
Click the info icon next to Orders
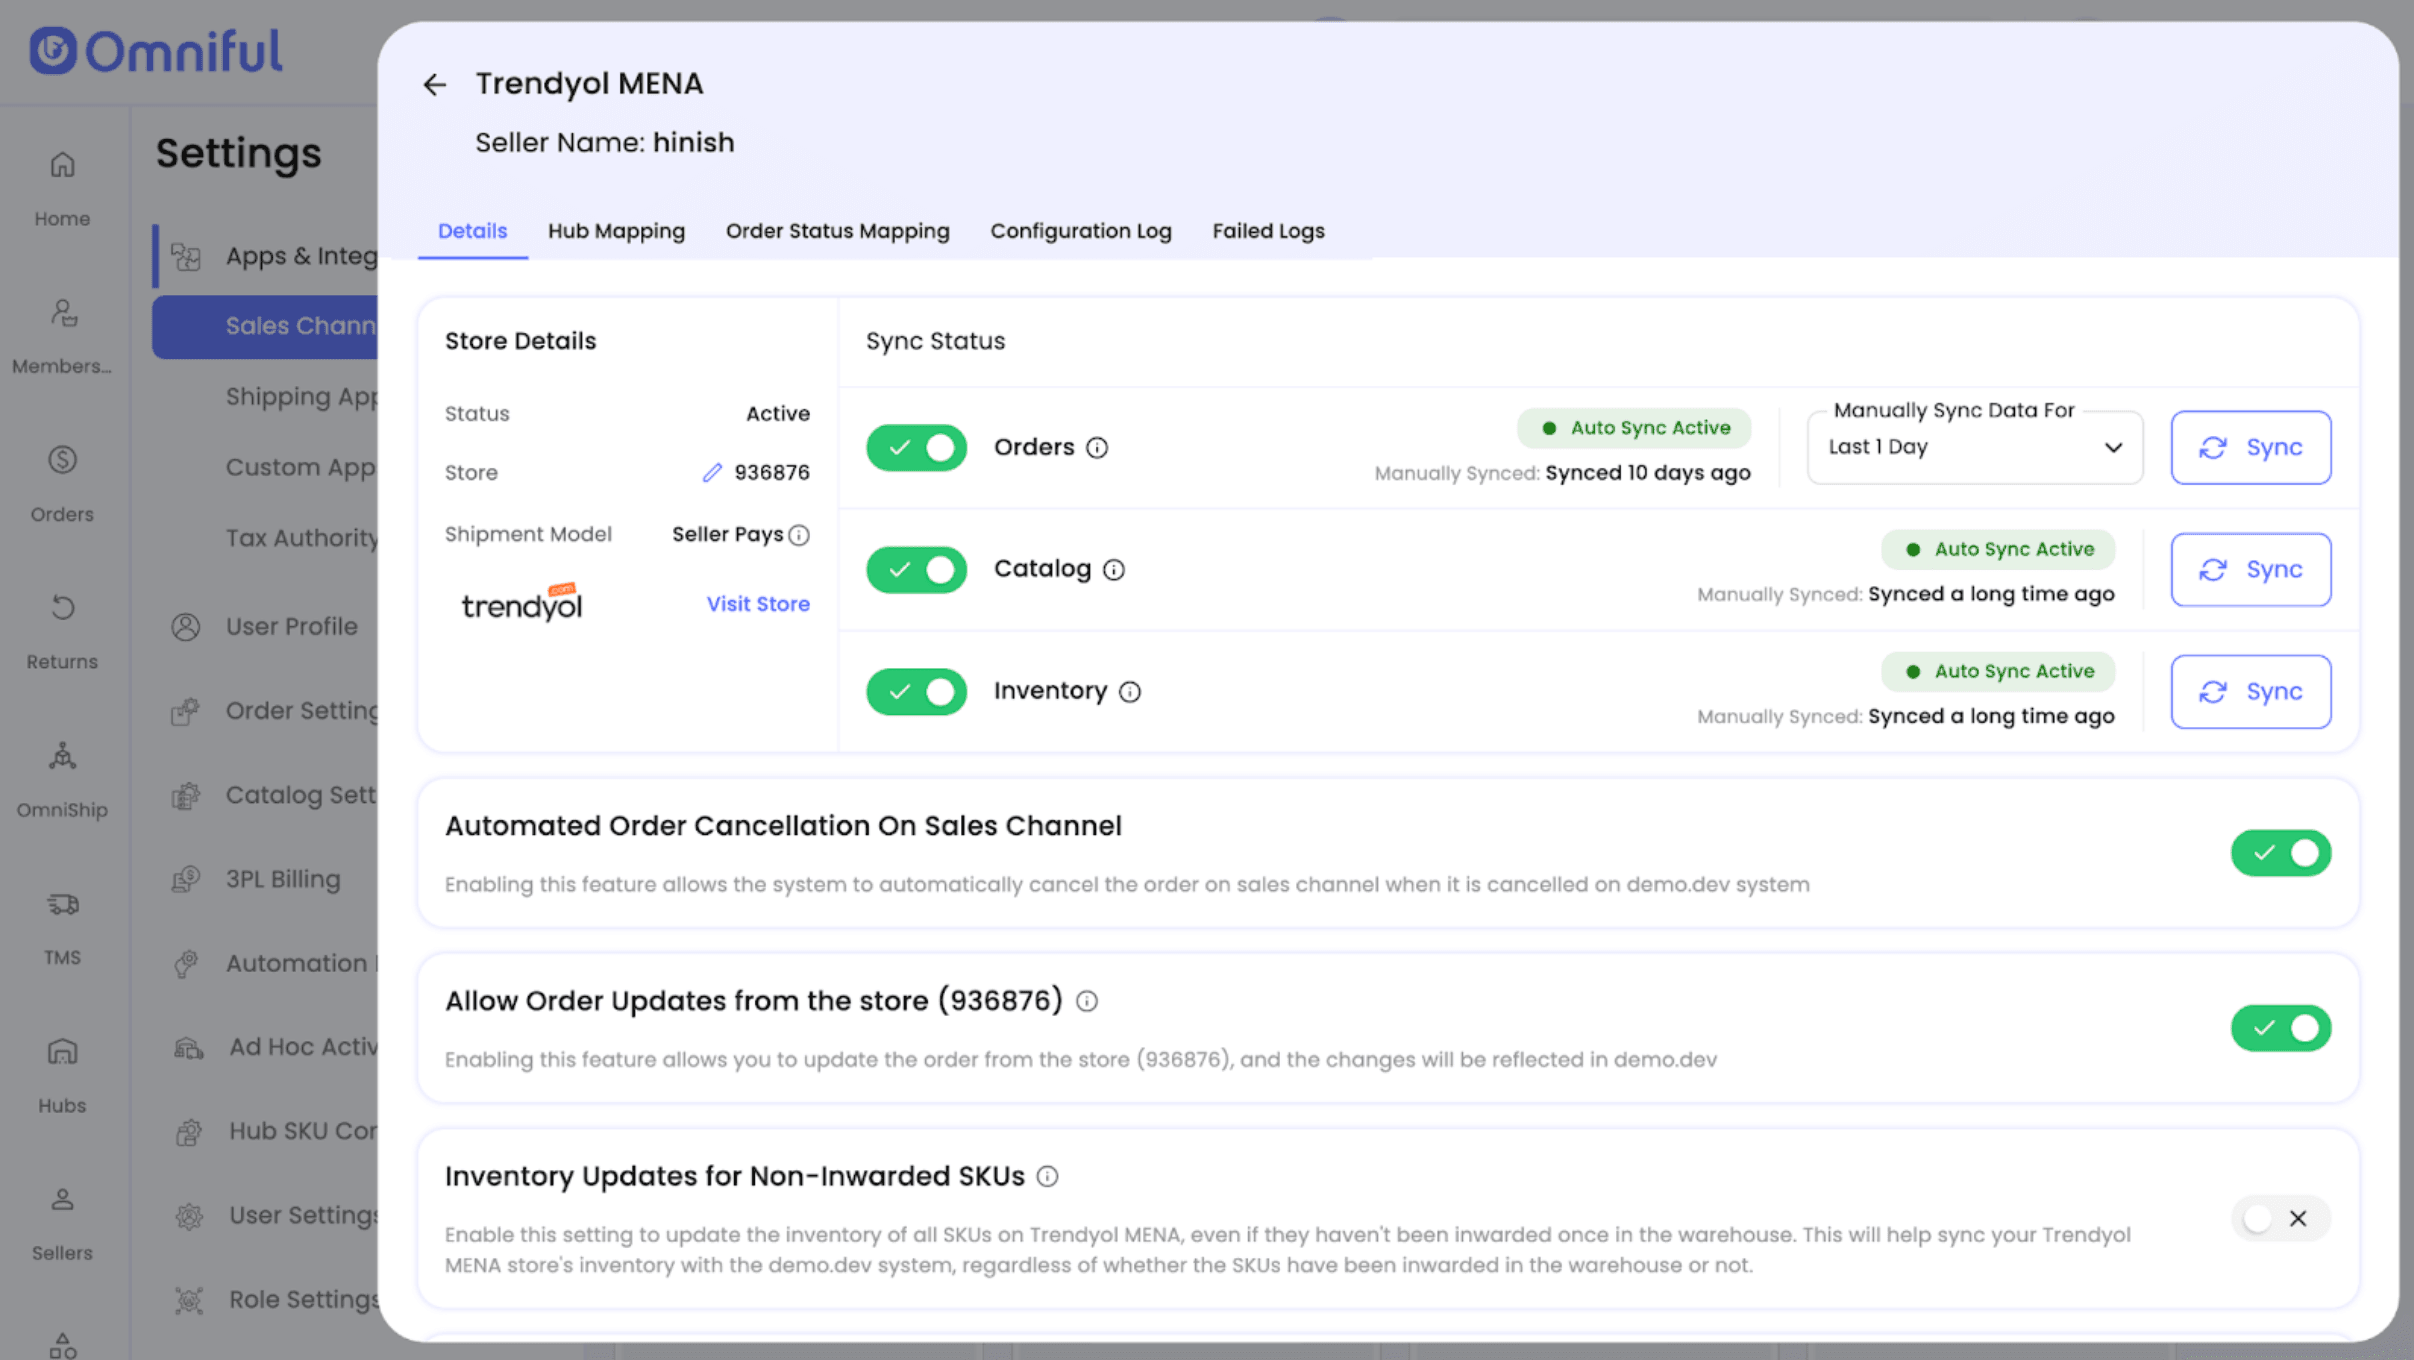(1097, 448)
